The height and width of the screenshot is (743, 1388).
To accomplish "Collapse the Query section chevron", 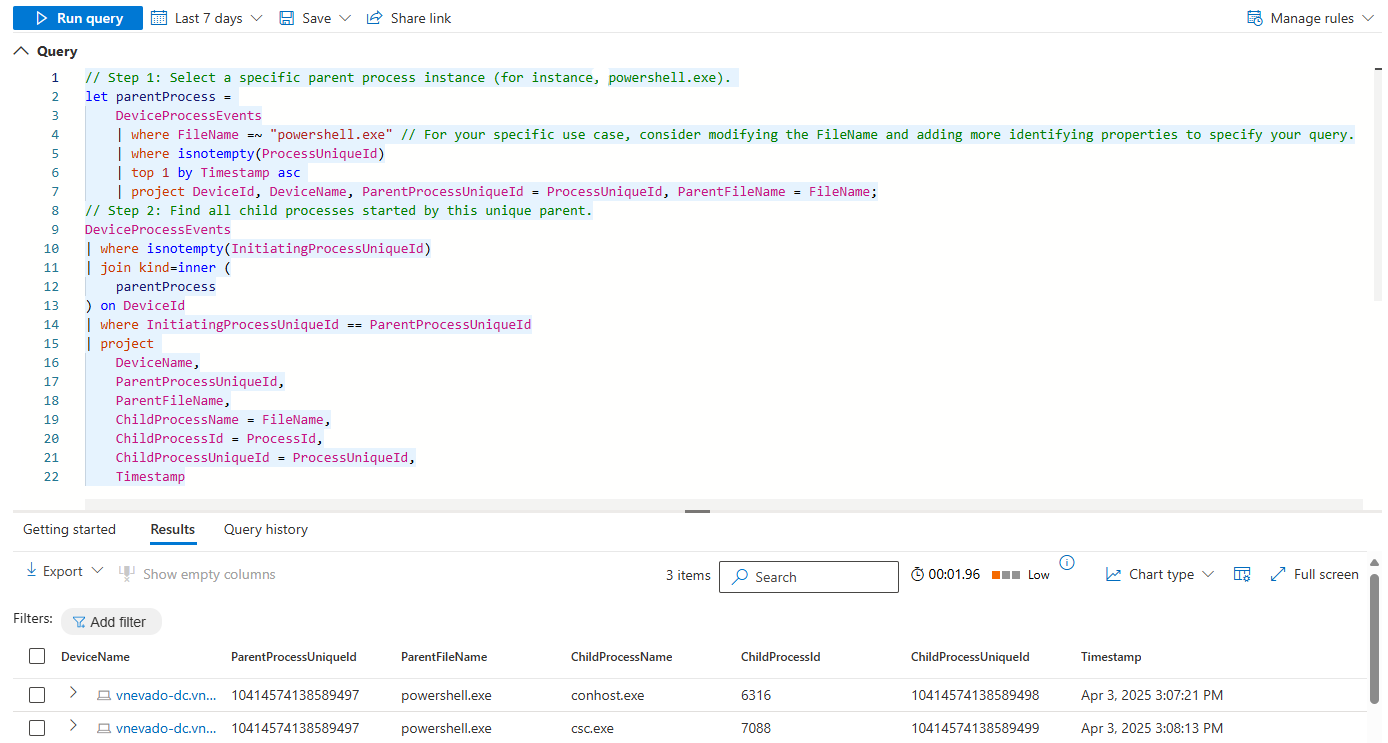I will tap(22, 51).
